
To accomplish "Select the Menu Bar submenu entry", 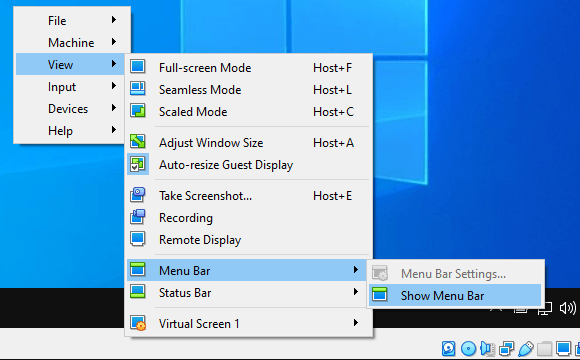I will [248, 270].
